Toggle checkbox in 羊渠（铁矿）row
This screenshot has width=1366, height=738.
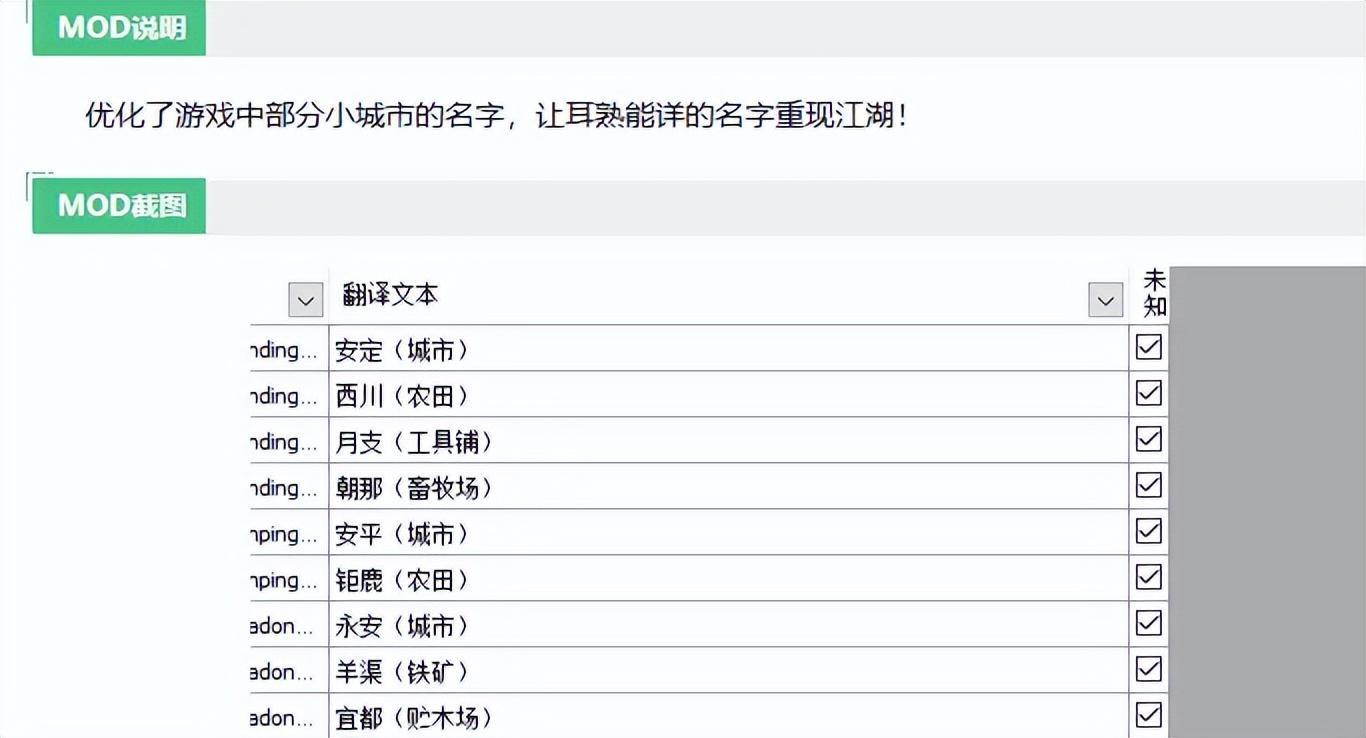(x=1149, y=669)
